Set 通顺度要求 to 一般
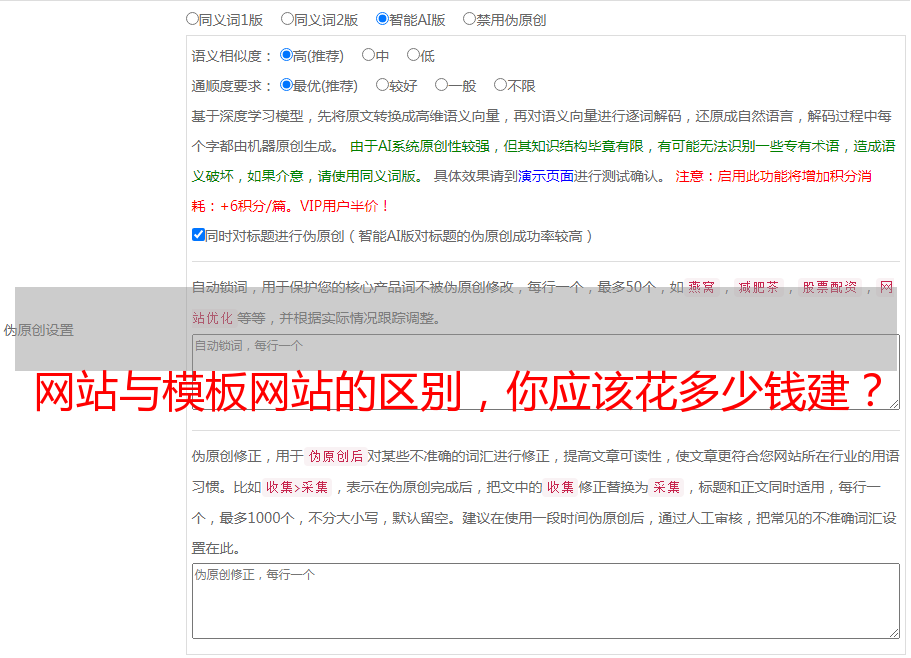911x658 pixels. point(442,85)
